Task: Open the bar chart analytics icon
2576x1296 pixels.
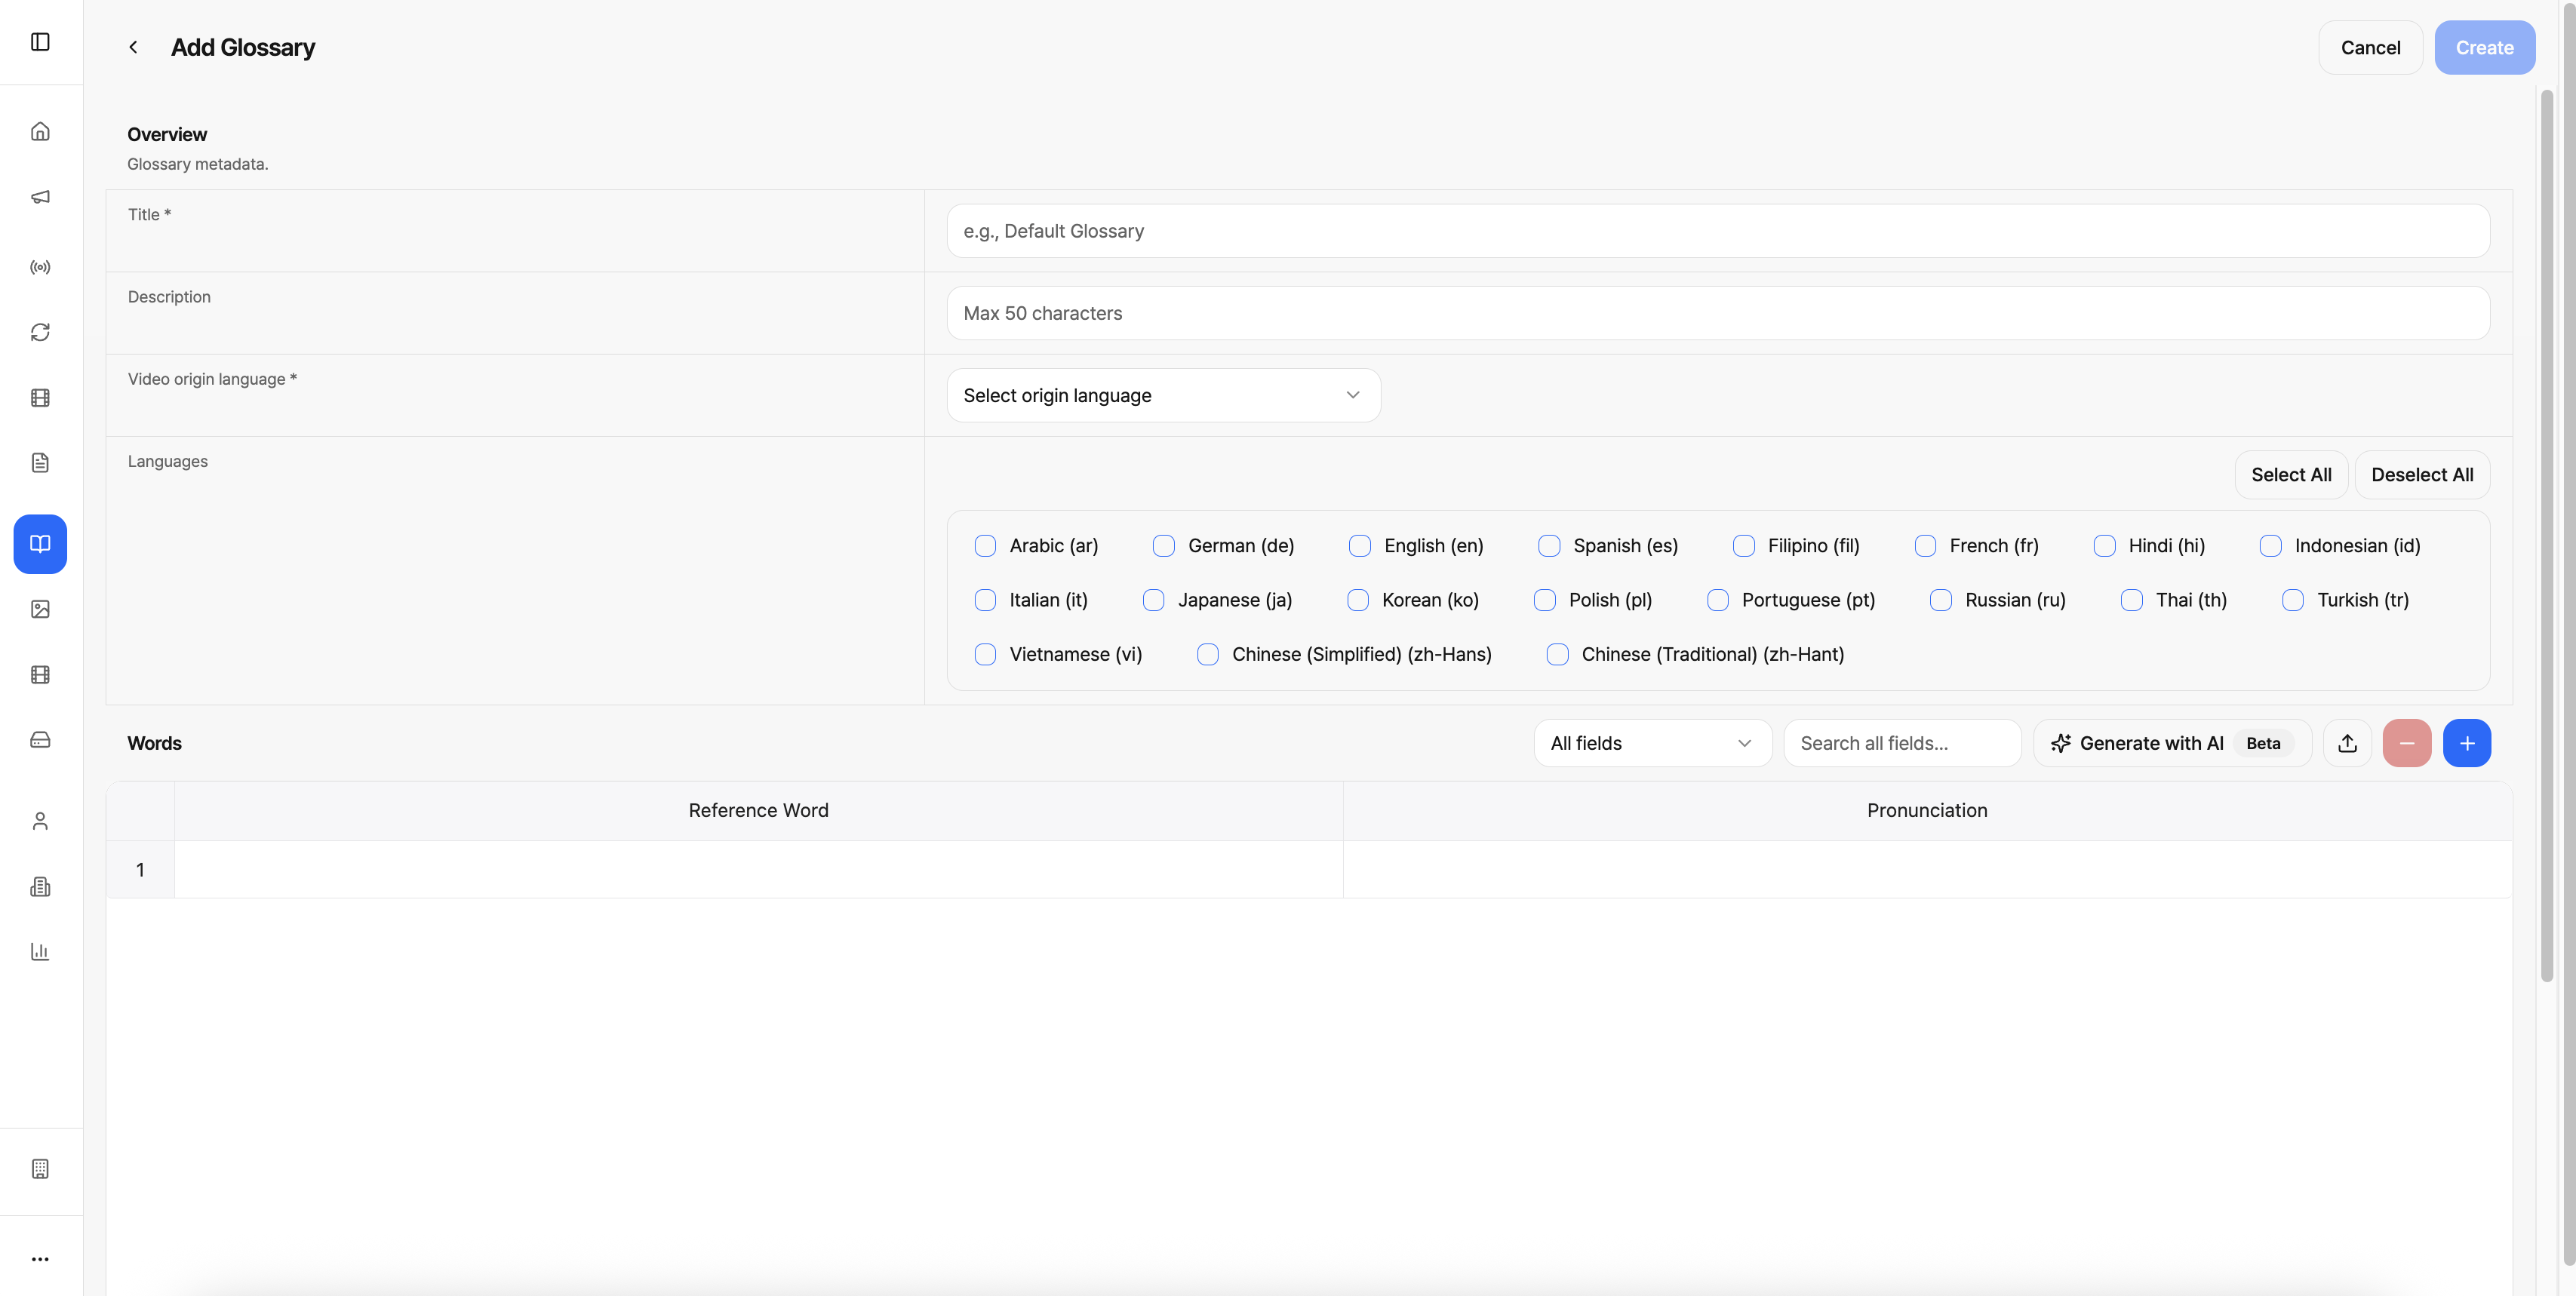Action: 40,951
